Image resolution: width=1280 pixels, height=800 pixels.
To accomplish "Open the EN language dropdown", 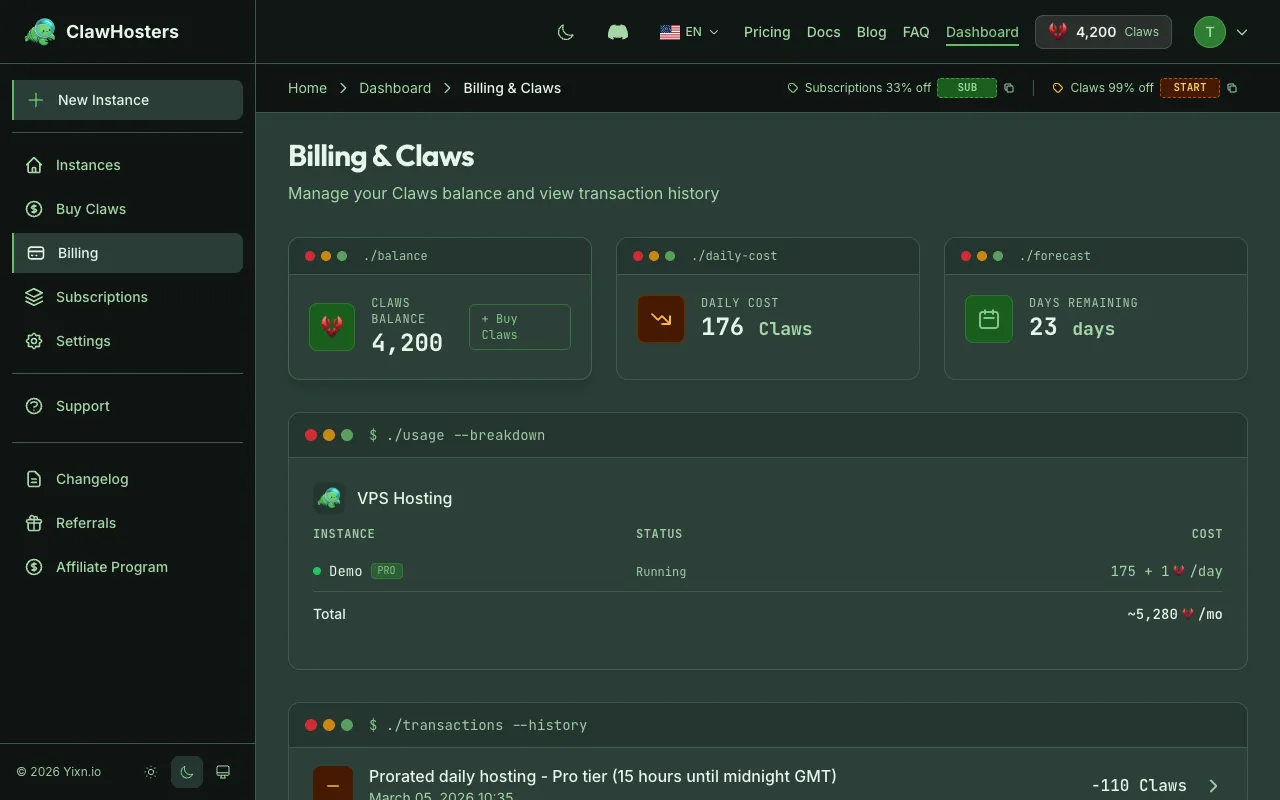I will pyautogui.click(x=689, y=31).
